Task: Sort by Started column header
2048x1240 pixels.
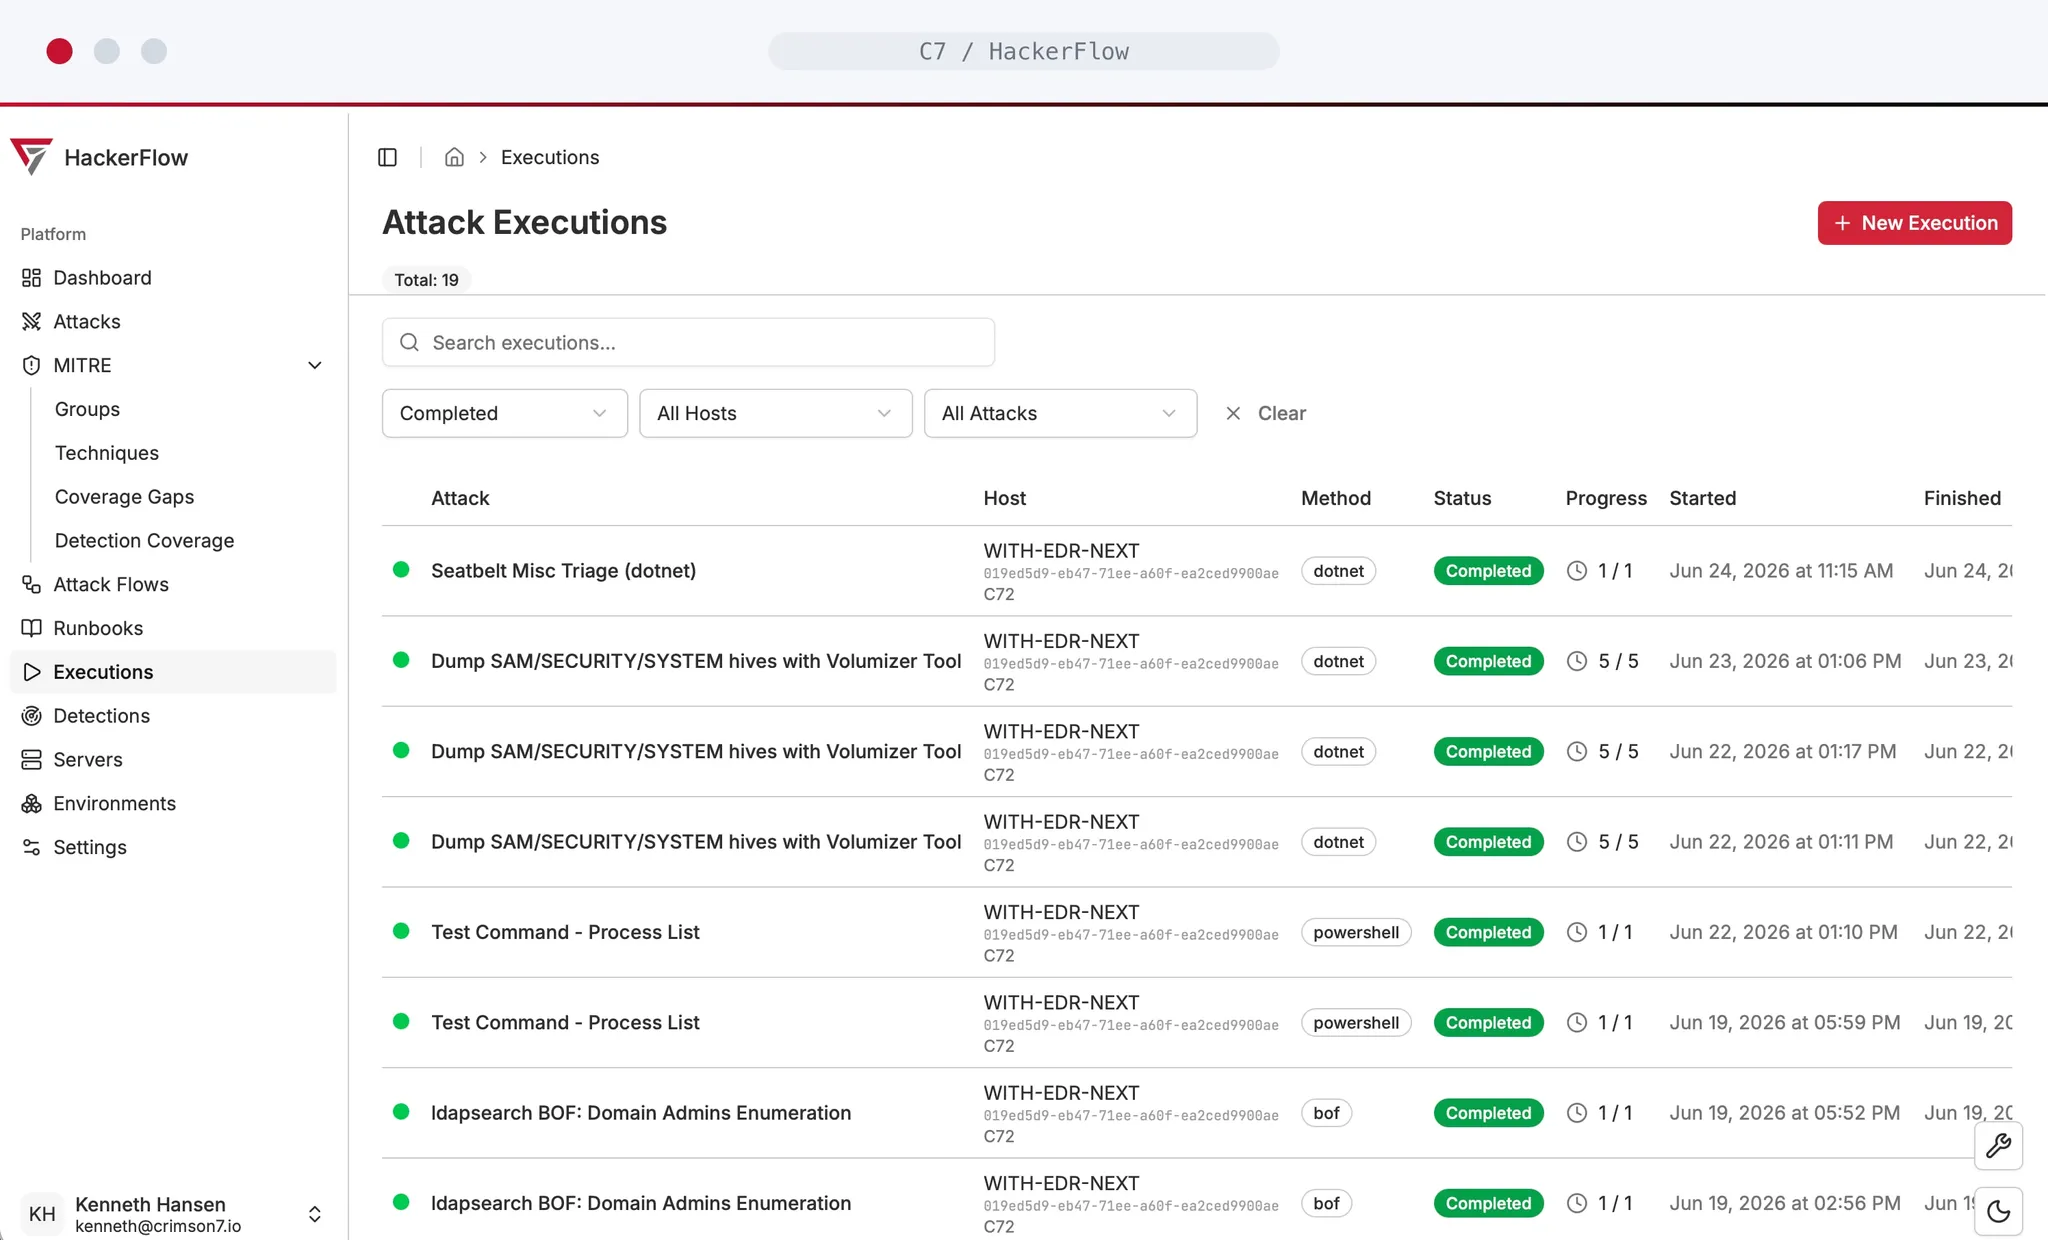Action: click(1702, 498)
